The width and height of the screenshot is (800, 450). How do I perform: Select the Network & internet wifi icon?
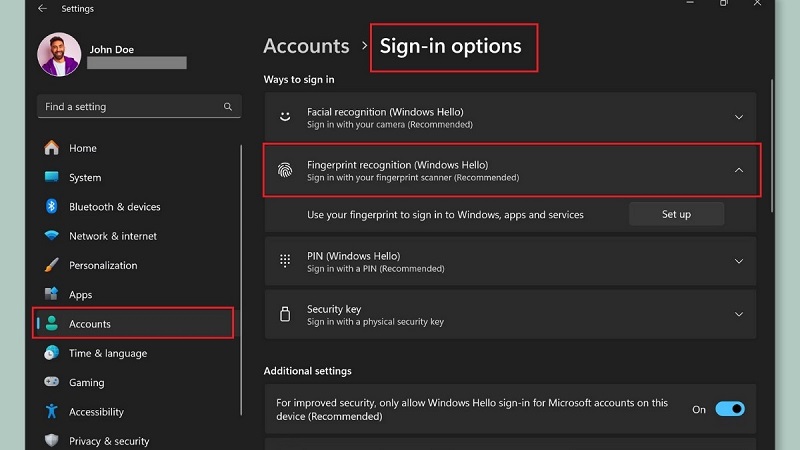tap(52, 236)
